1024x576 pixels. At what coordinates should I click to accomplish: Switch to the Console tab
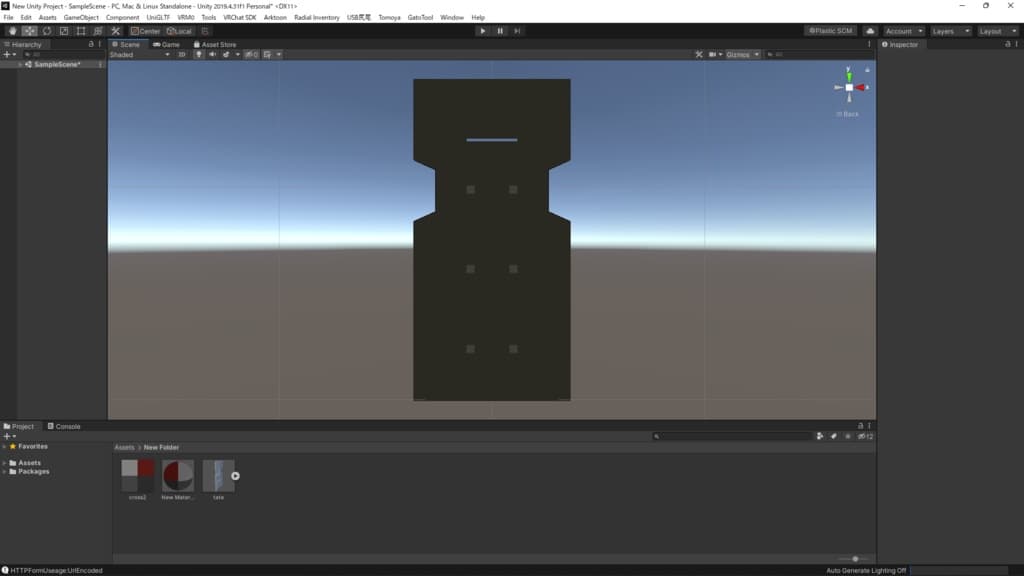[64, 426]
